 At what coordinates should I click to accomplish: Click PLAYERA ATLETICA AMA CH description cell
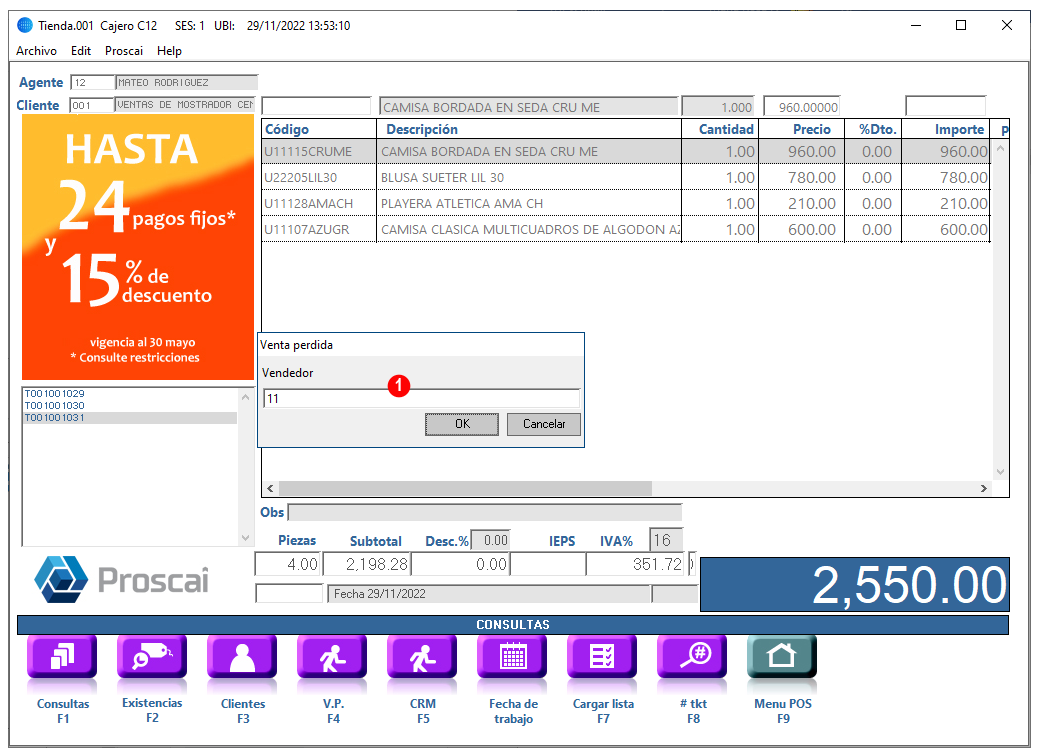[x=529, y=203]
